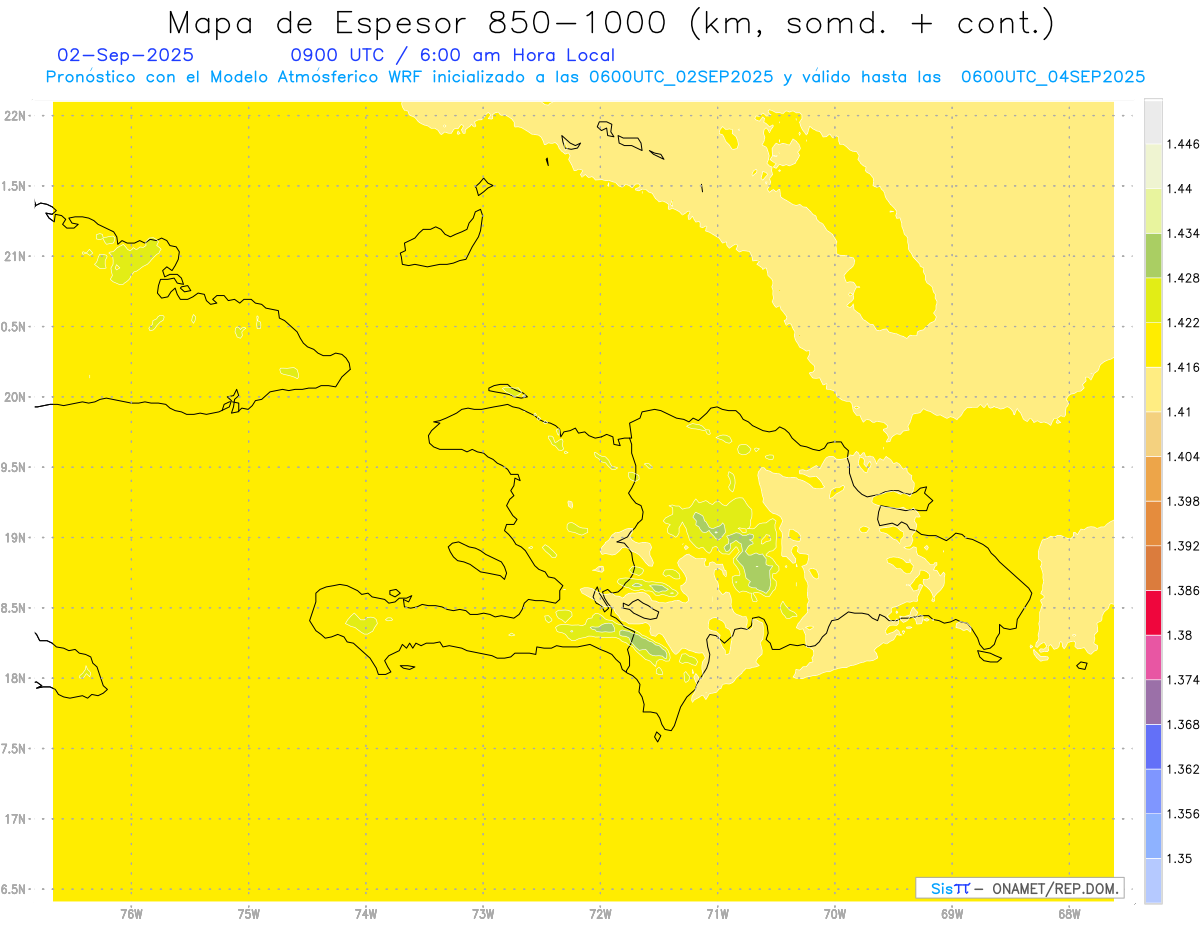Click the legend value '1.404'

click(x=1183, y=456)
